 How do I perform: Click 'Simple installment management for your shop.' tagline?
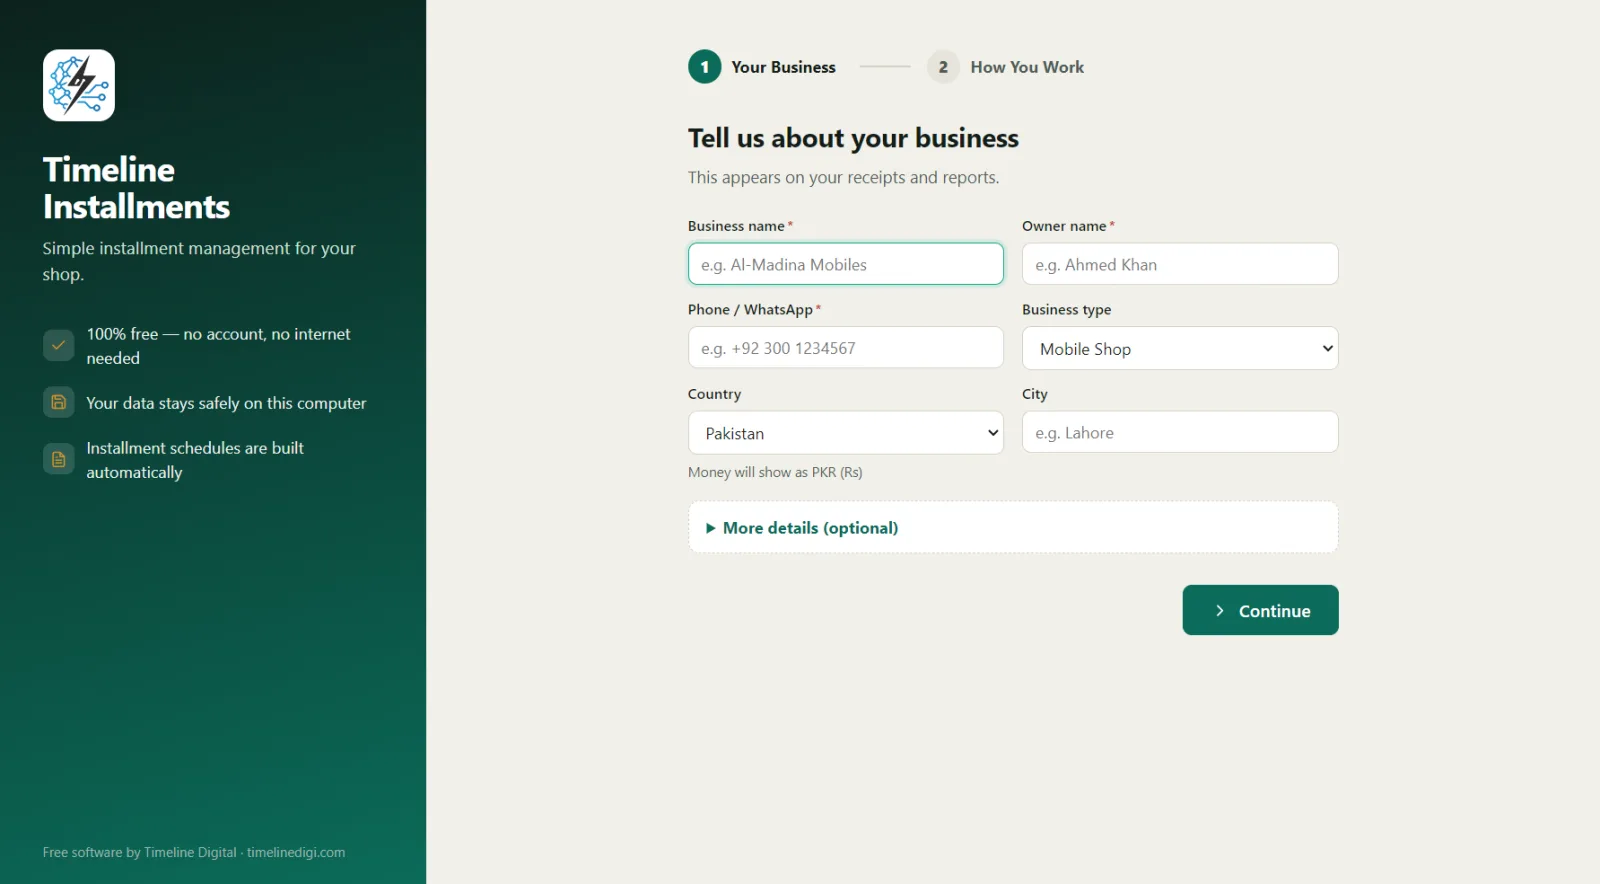pyautogui.click(x=199, y=261)
